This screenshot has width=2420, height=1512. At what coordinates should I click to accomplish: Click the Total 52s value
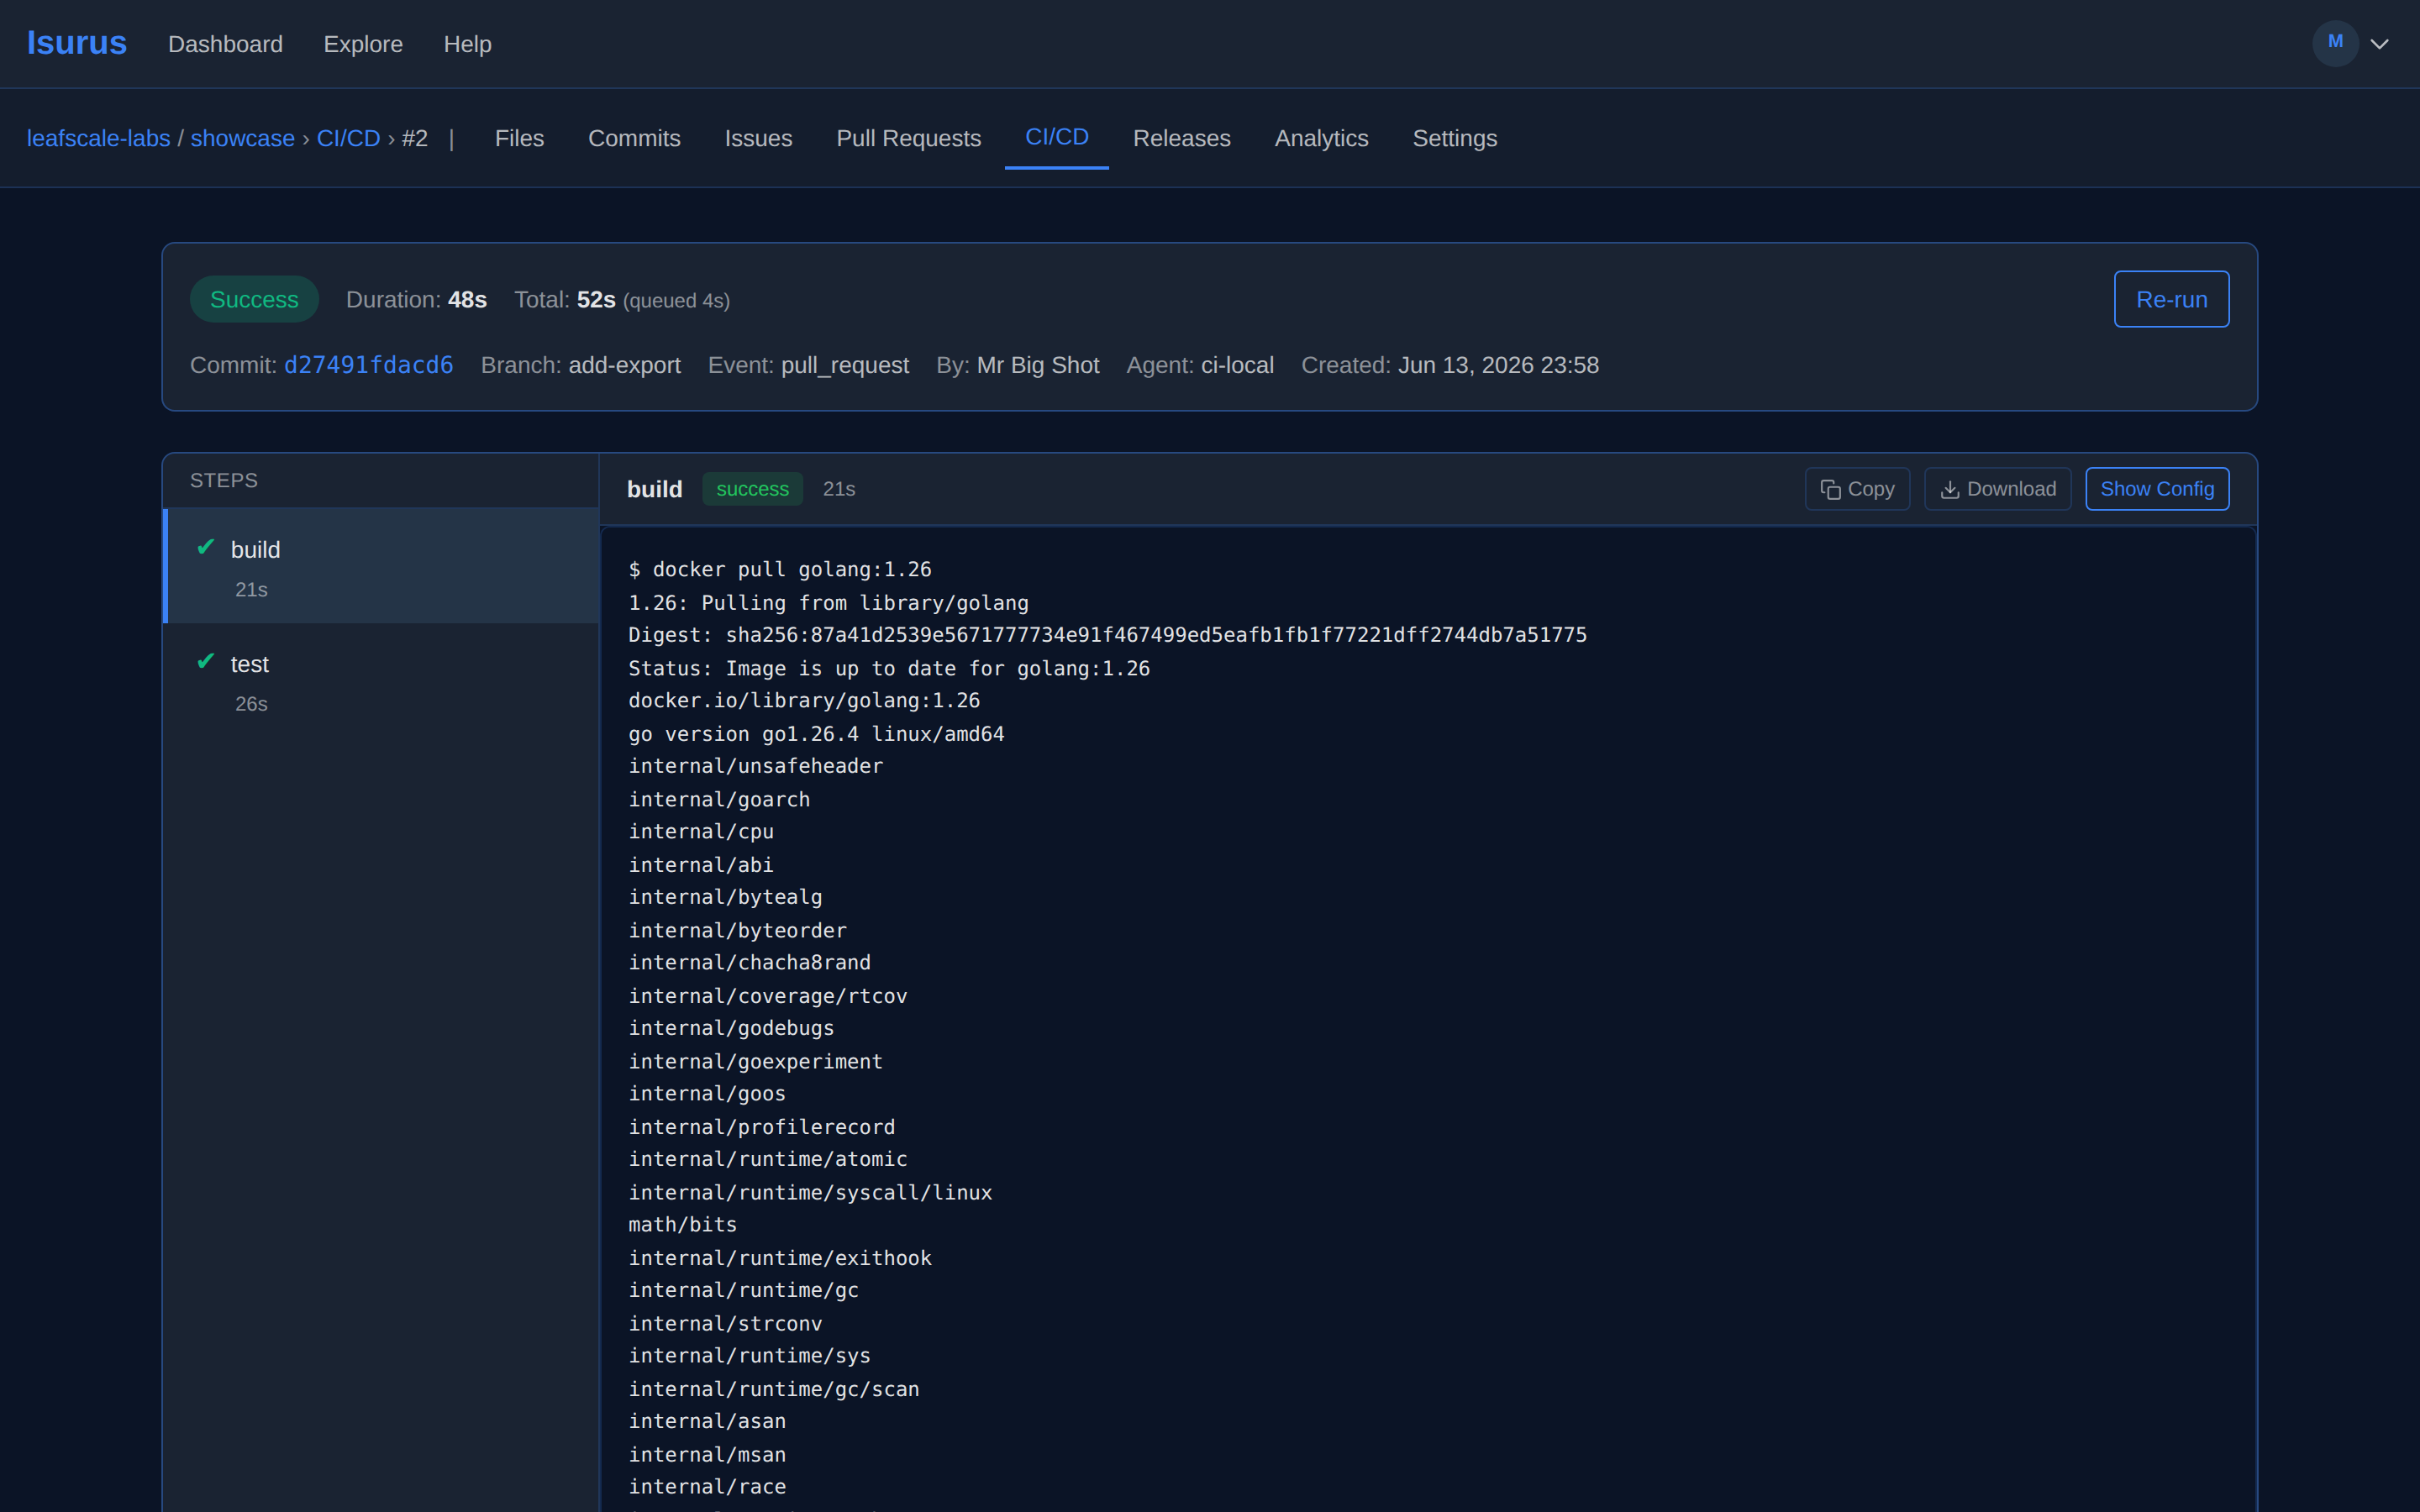click(x=596, y=300)
